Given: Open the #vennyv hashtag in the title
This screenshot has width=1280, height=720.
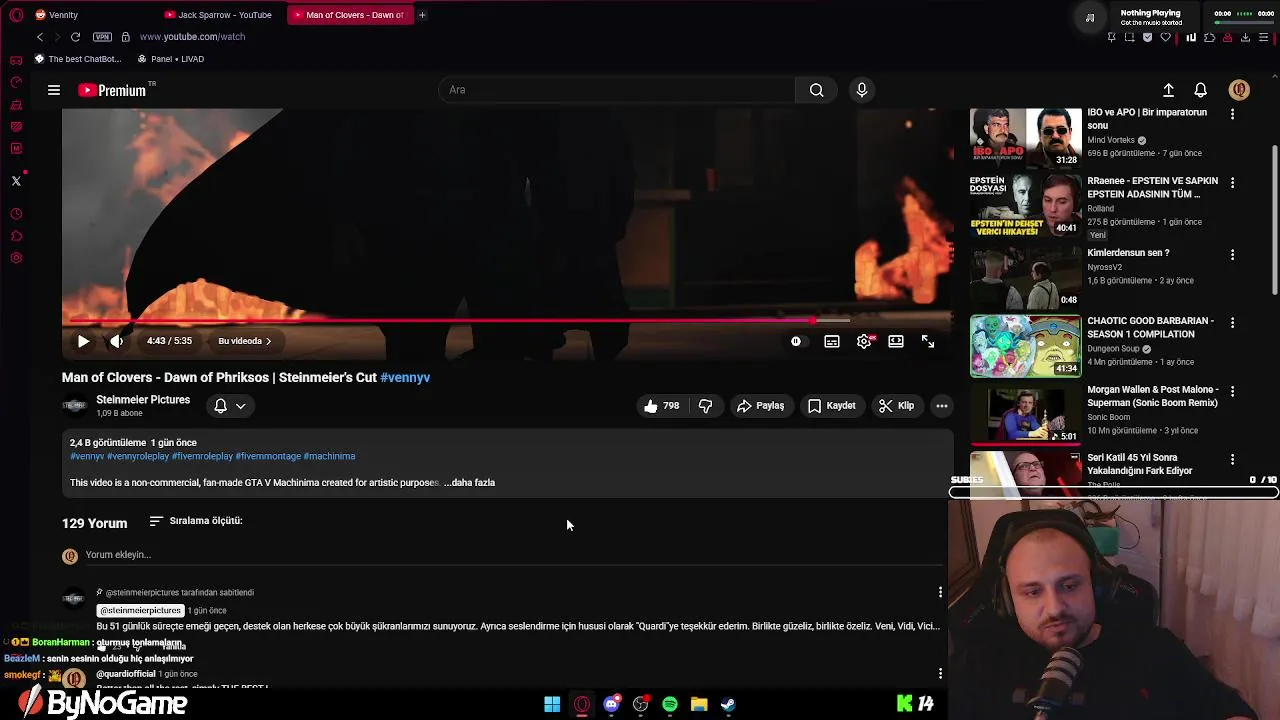Looking at the screenshot, I should tap(405, 377).
